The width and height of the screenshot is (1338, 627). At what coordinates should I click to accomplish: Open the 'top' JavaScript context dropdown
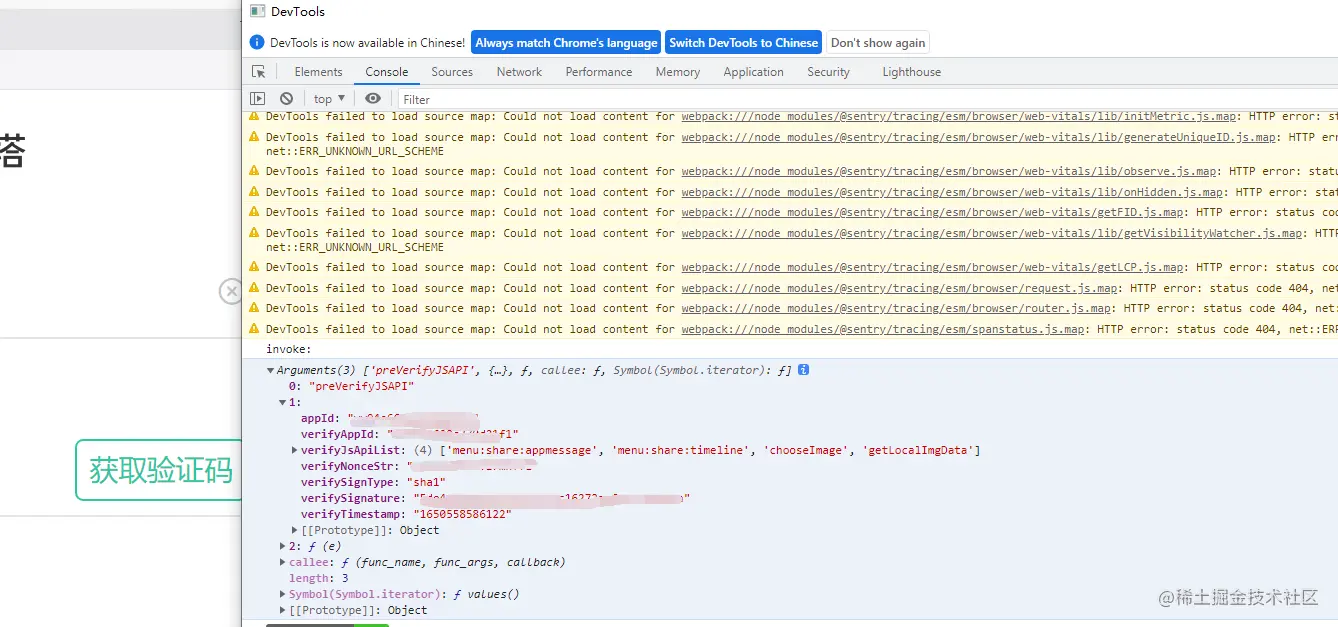pyautogui.click(x=329, y=99)
